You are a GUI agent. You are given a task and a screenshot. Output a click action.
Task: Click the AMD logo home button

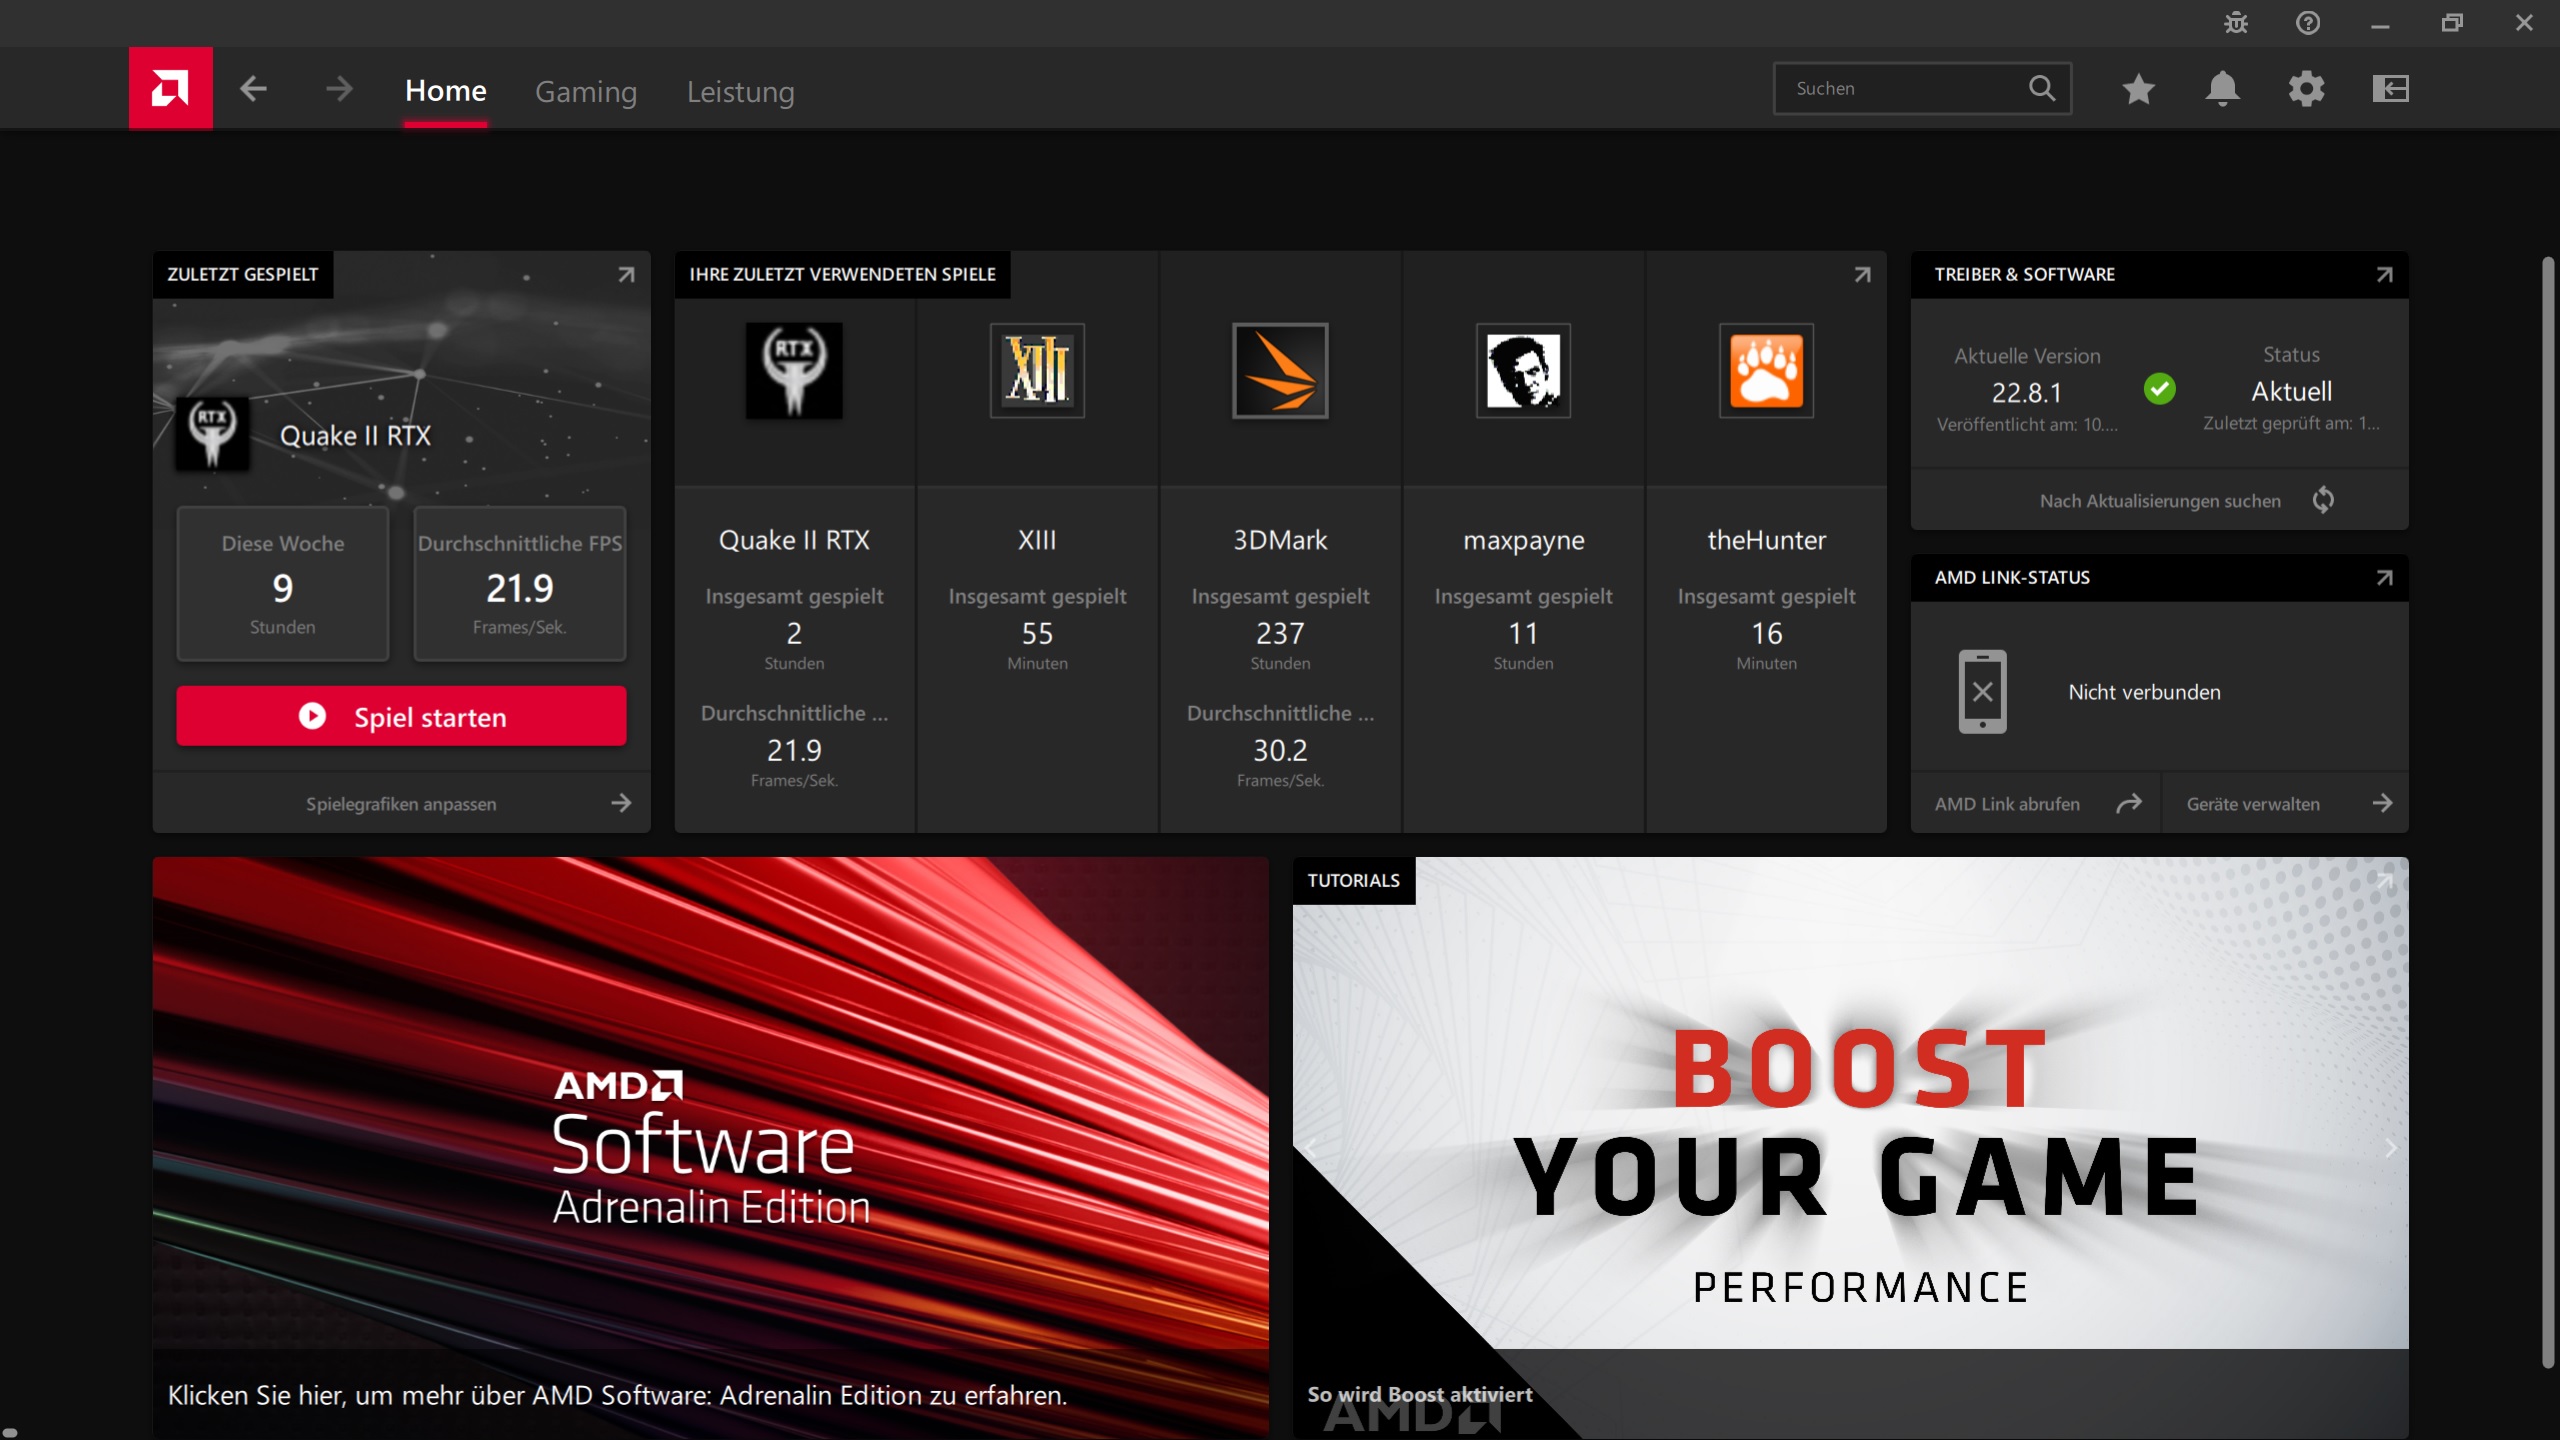[170, 88]
